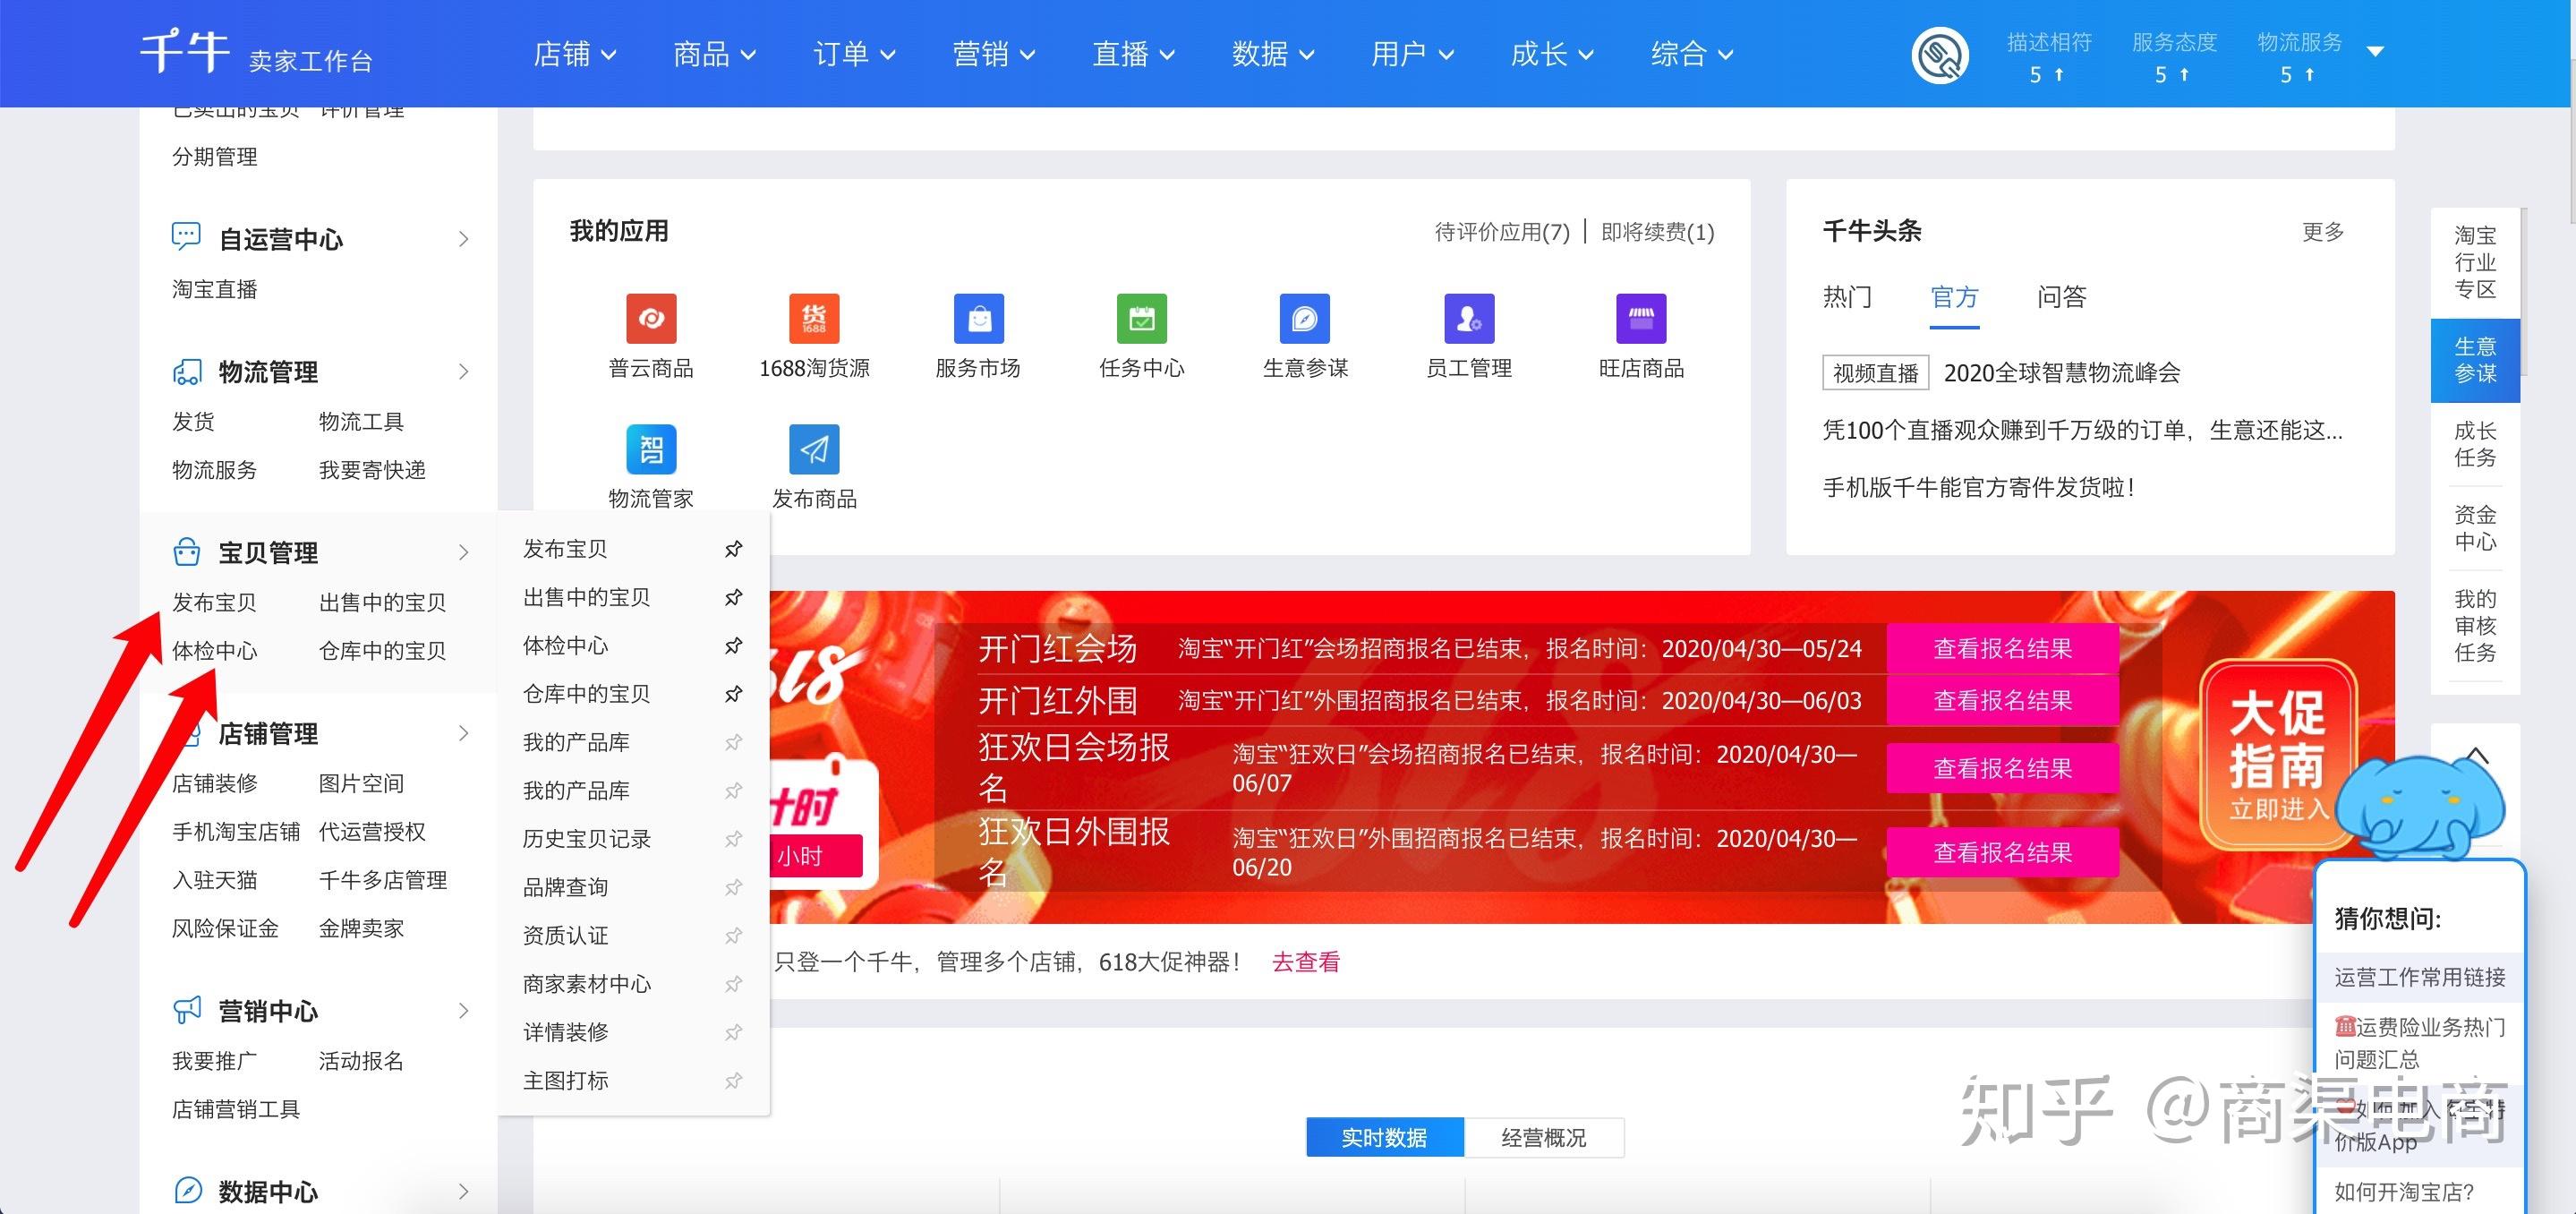
Task: Open 如何开淘宝店? suggested question
Action: [2404, 1192]
